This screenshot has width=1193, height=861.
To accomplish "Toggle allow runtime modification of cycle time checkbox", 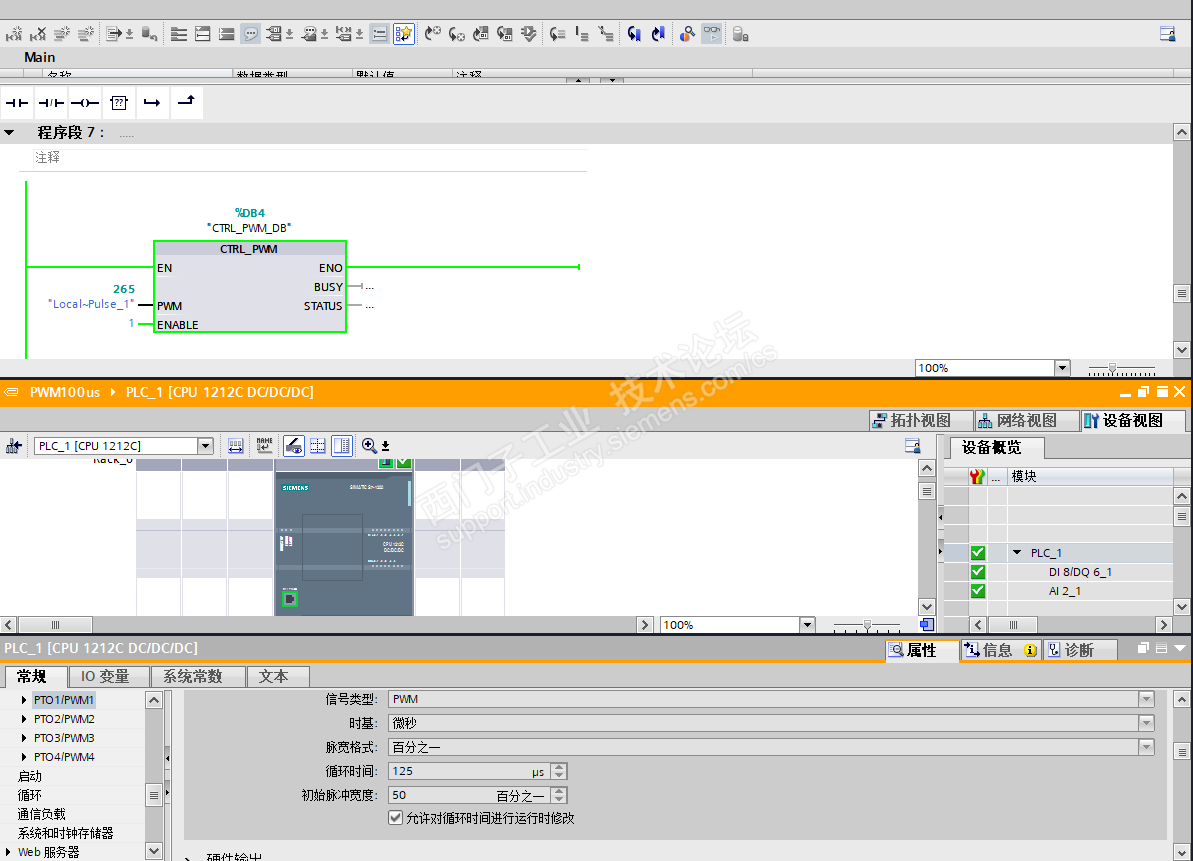I will (x=396, y=818).
